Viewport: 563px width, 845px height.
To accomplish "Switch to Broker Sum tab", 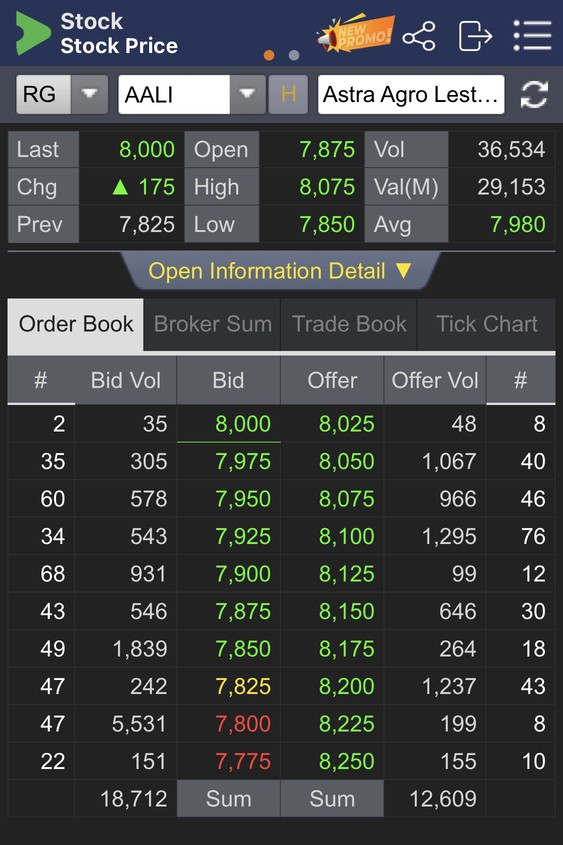I will pyautogui.click(x=212, y=324).
